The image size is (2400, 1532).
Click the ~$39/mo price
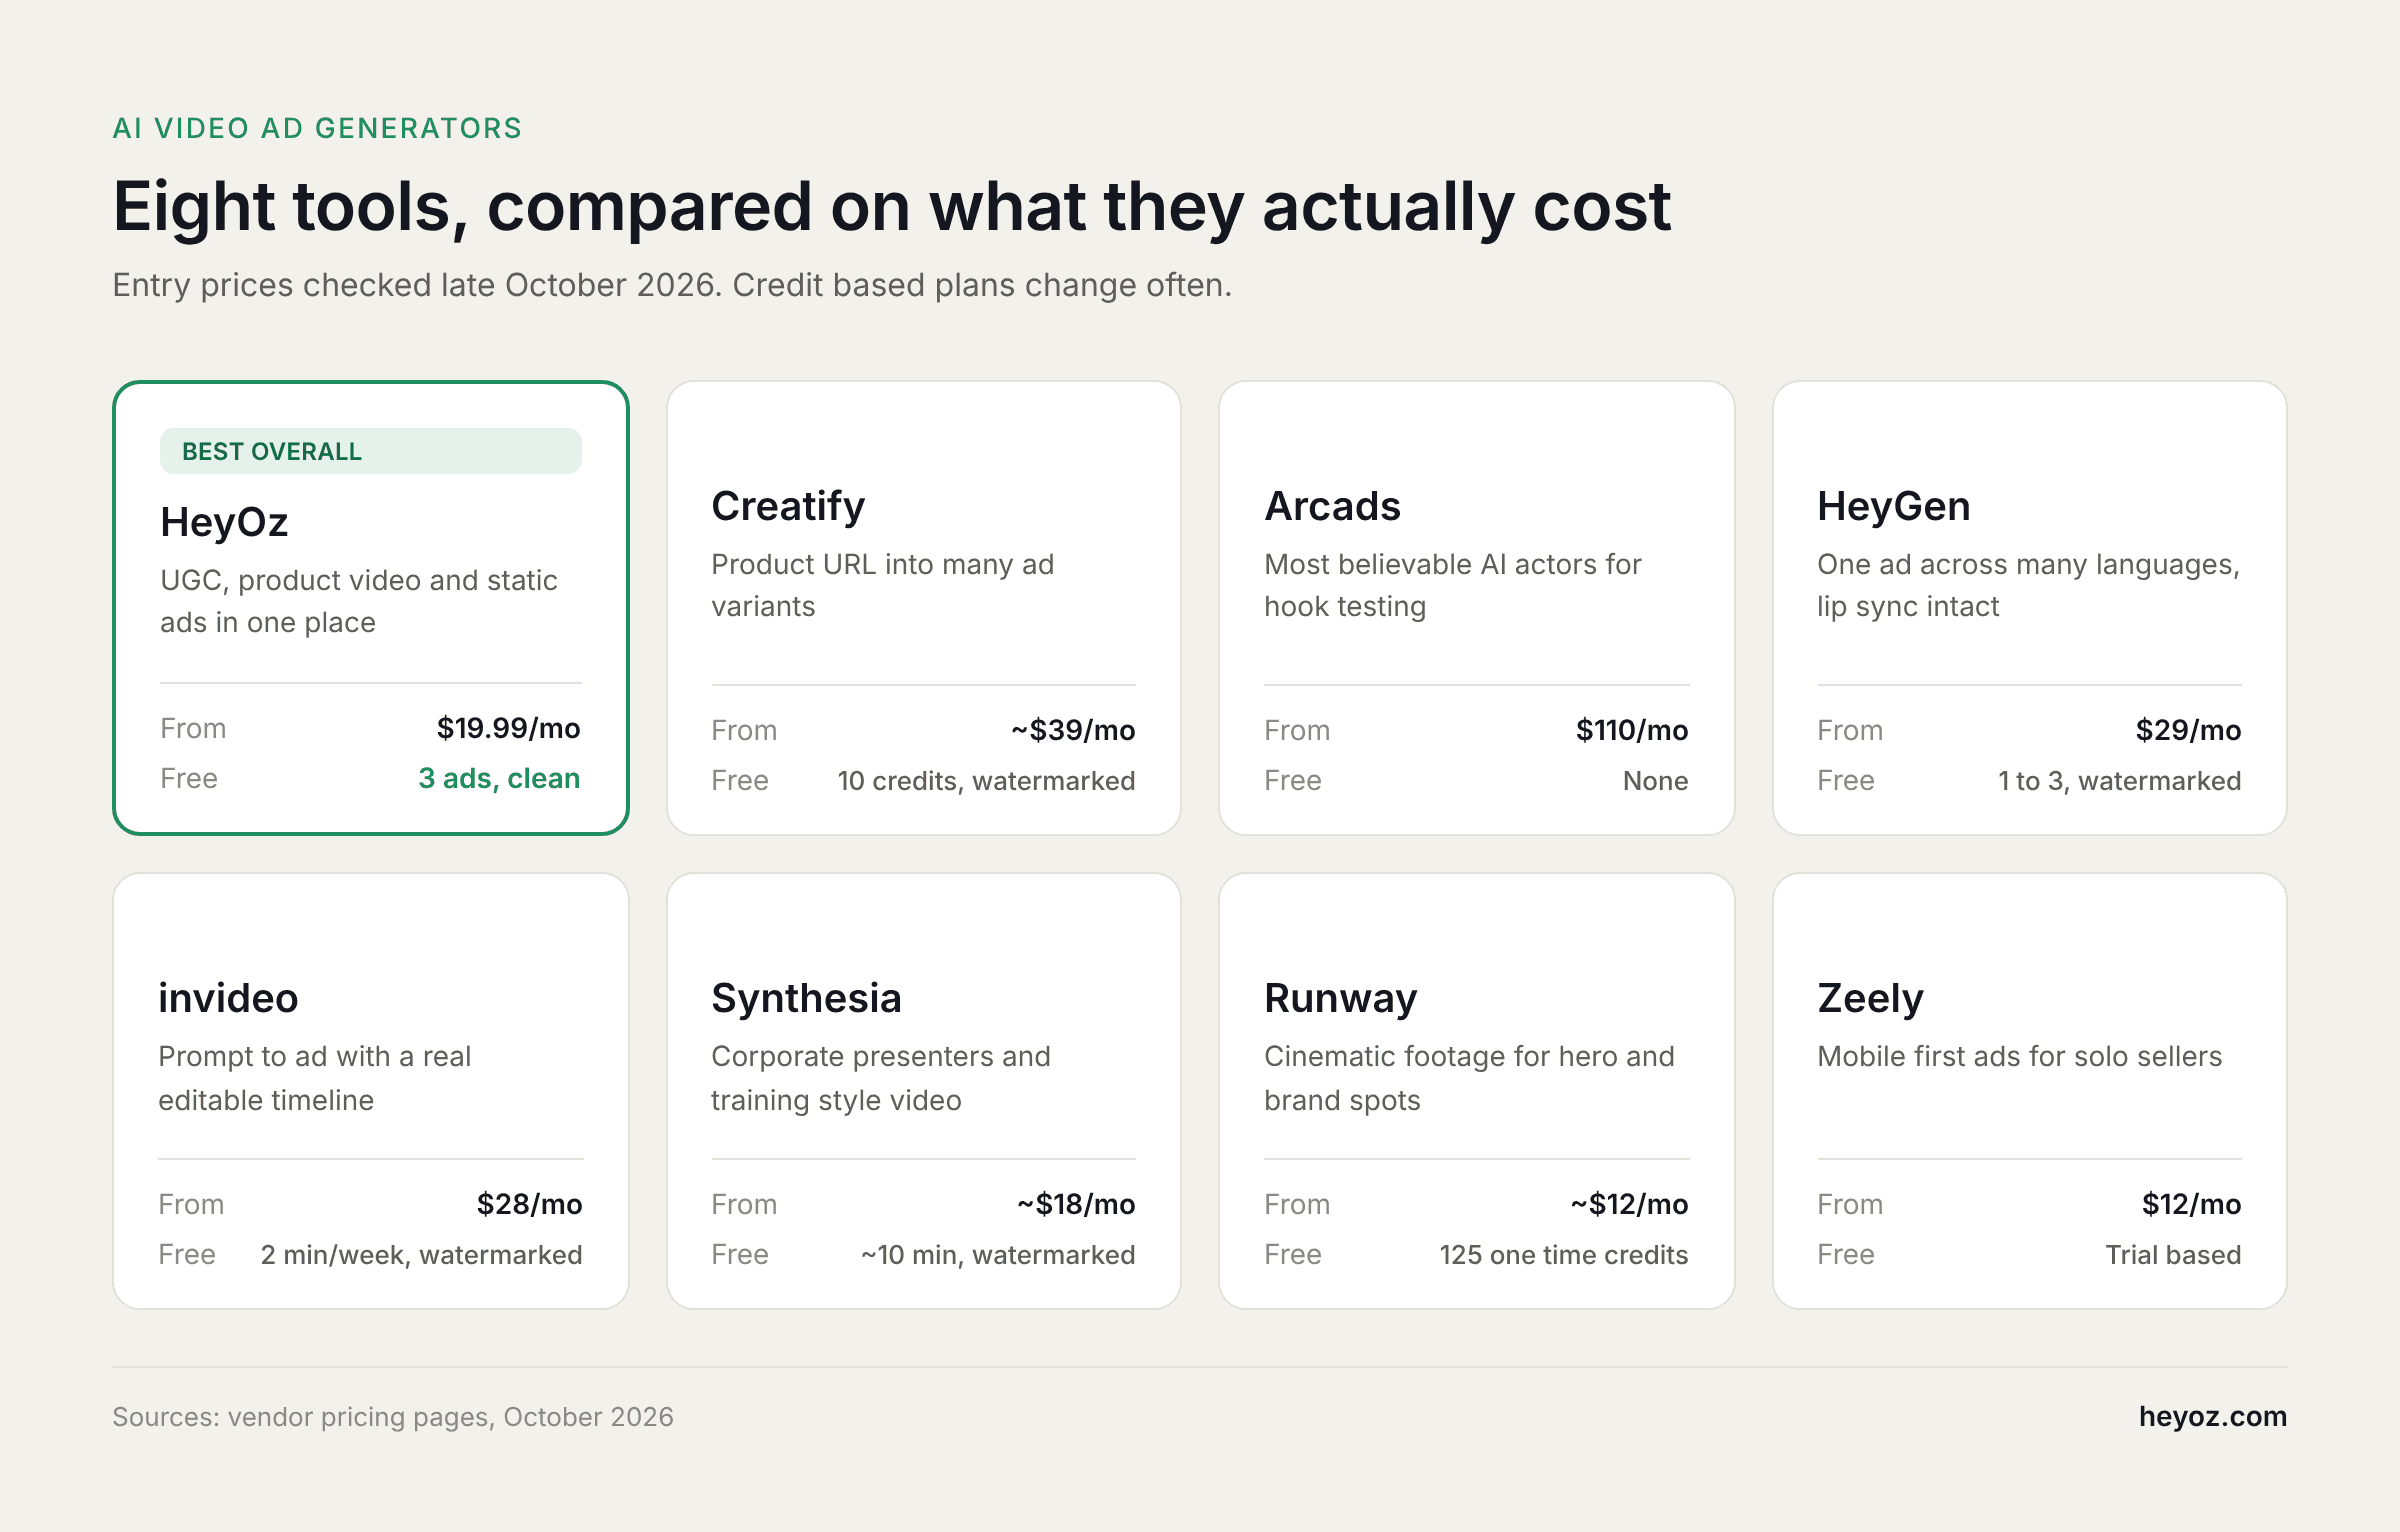click(1073, 730)
